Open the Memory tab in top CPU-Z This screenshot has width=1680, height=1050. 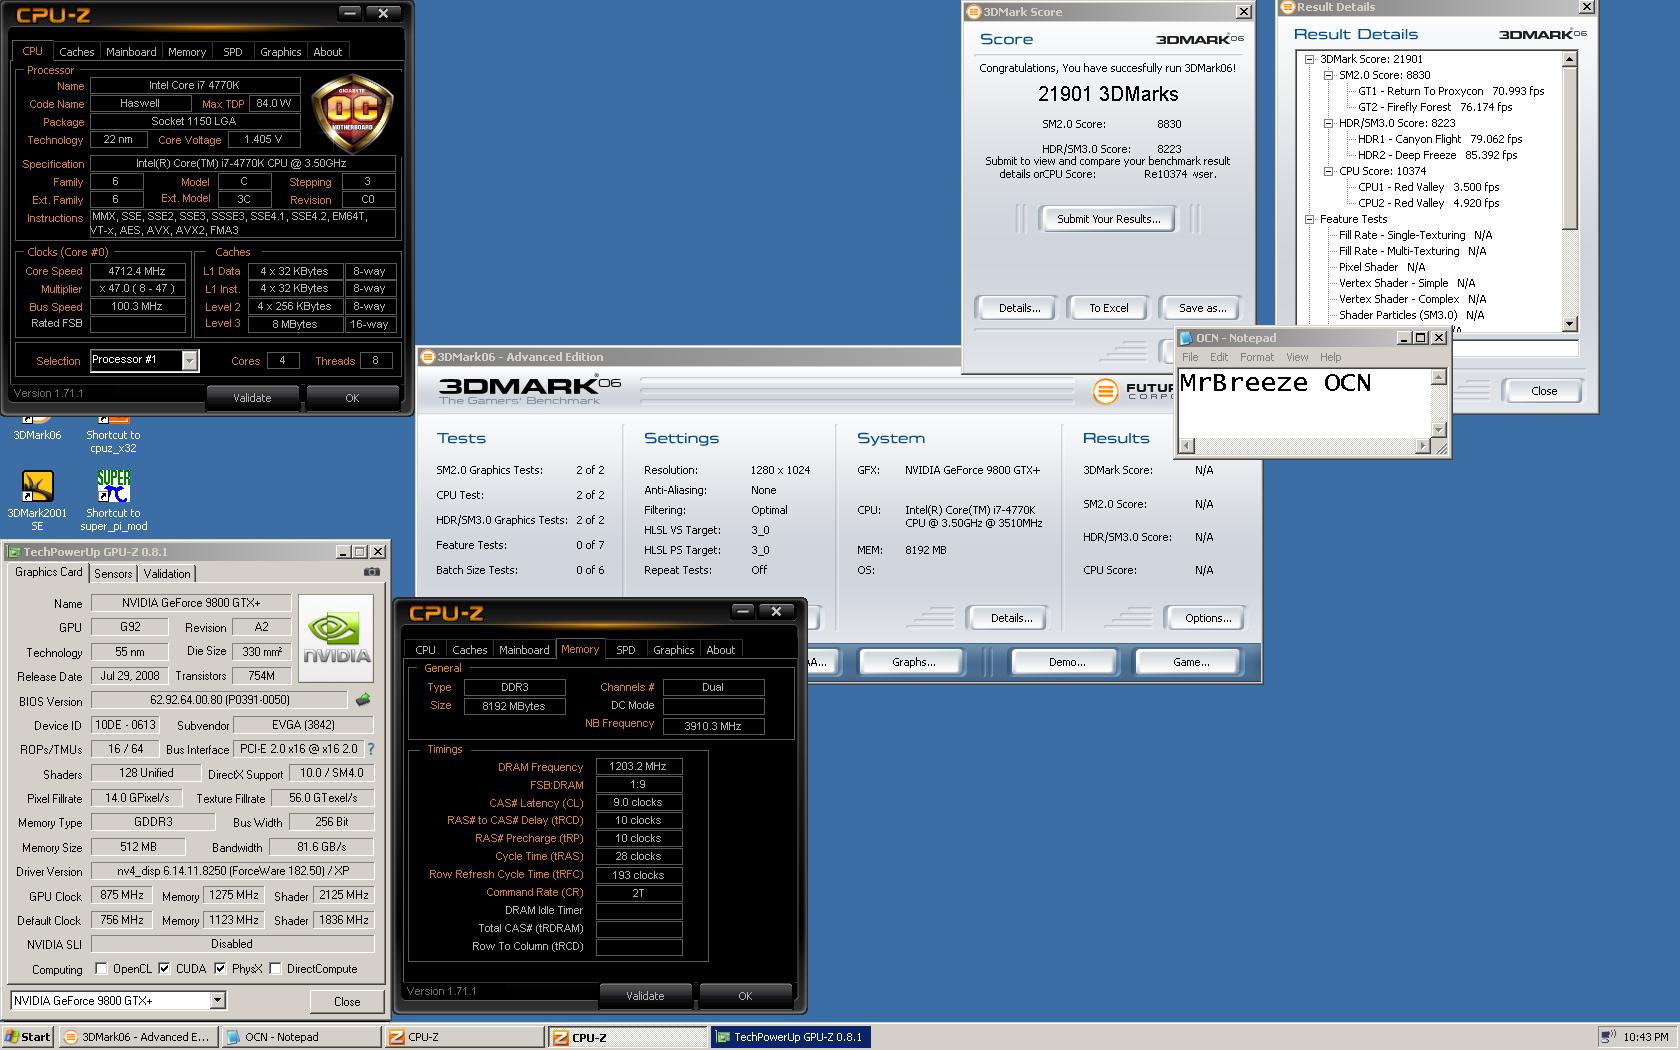[187, 52]
